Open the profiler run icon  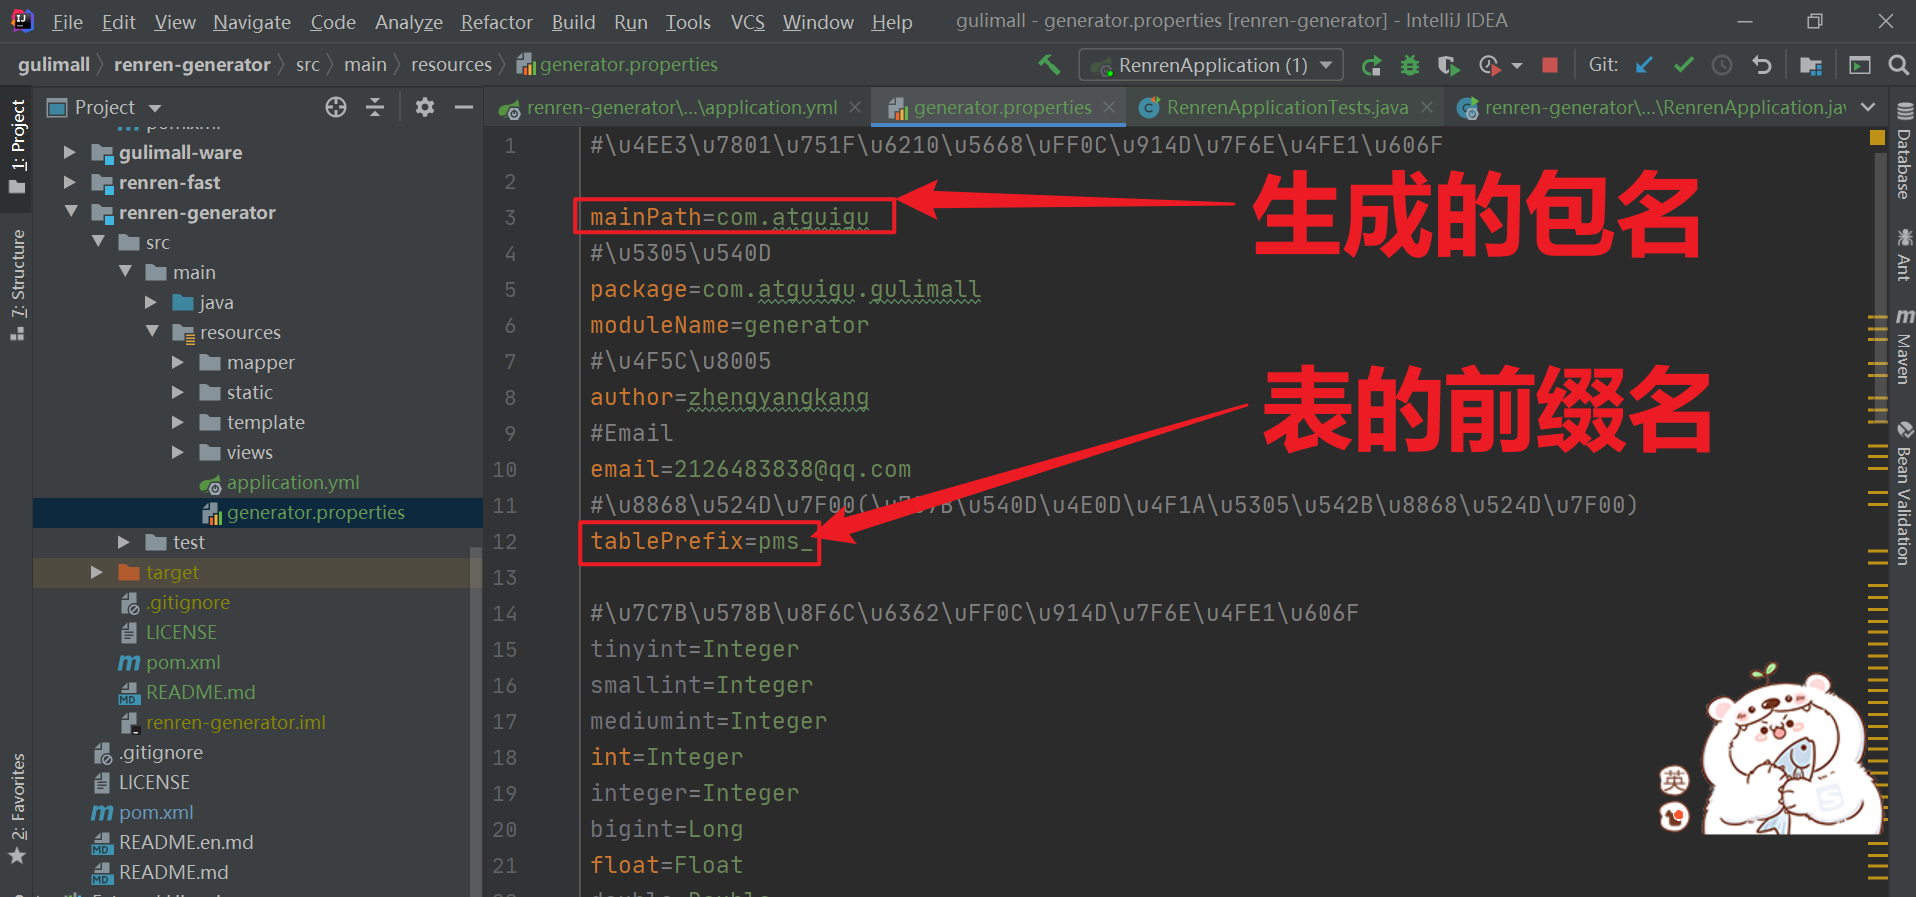[x=1490, y=65]
